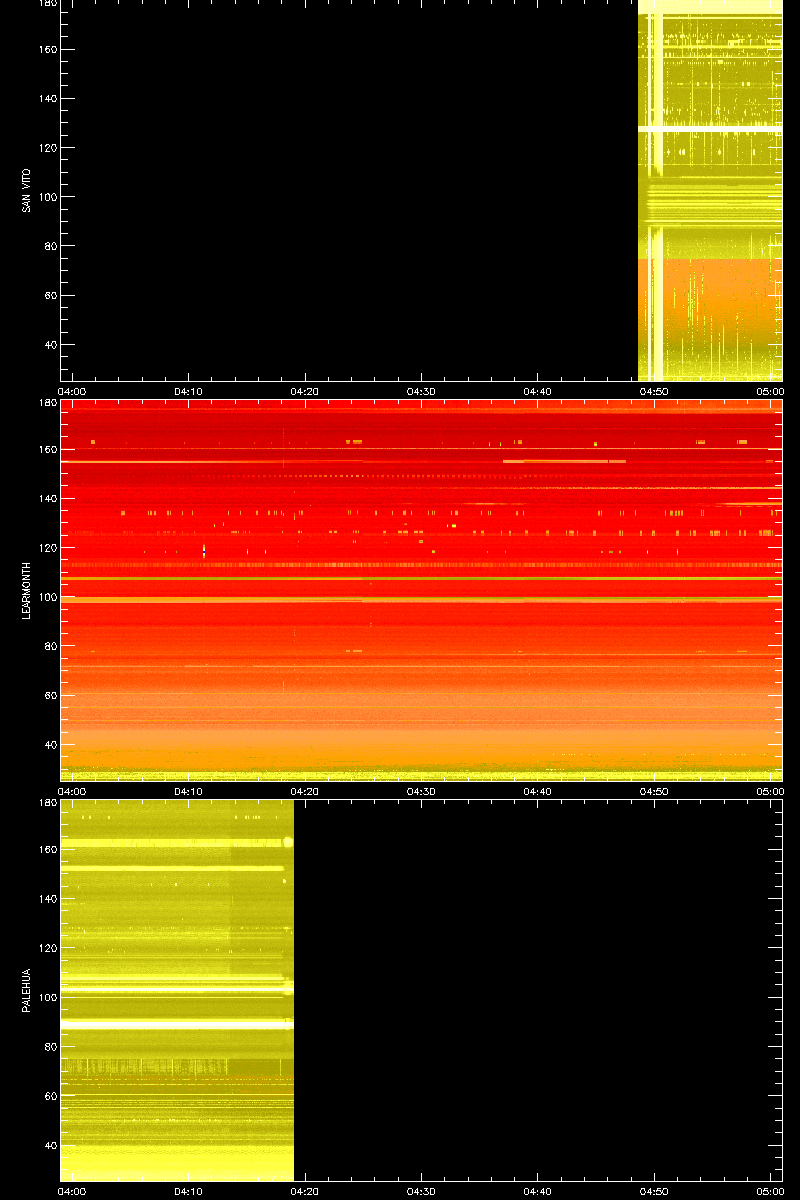
Task: Click the 40 tick on Learmonth axis
Action: tap(50, 745)
